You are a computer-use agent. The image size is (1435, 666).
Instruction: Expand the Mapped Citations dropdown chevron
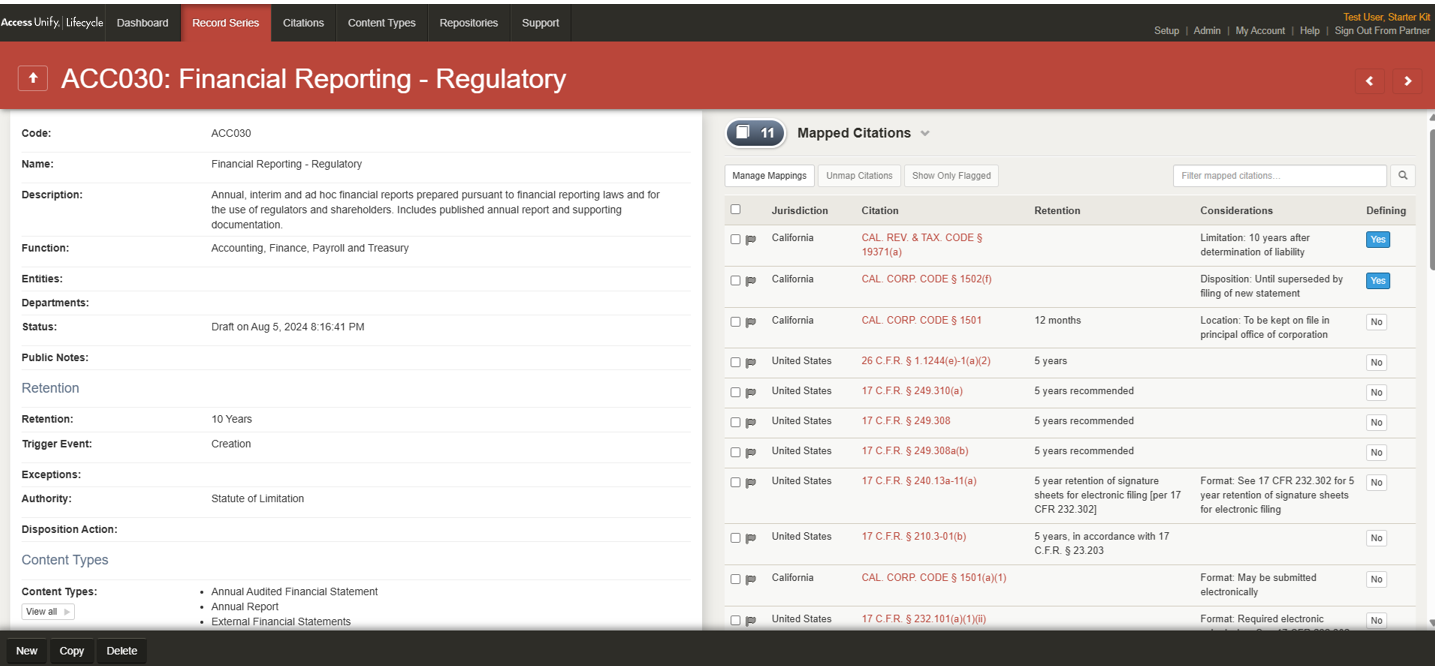[x=925, y=134]
